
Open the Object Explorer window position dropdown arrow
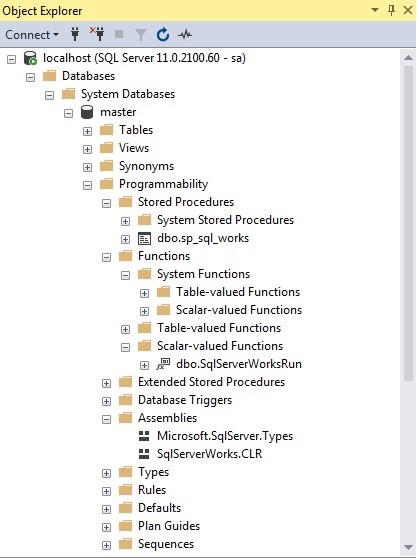[375, 10]
